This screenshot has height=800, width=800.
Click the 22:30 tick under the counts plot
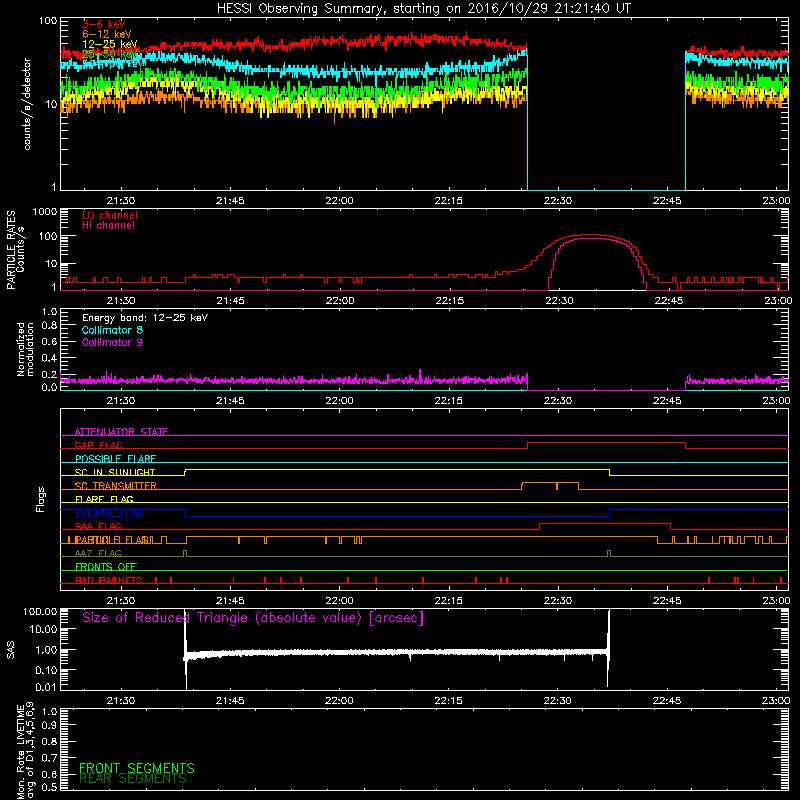coord(558,201)
